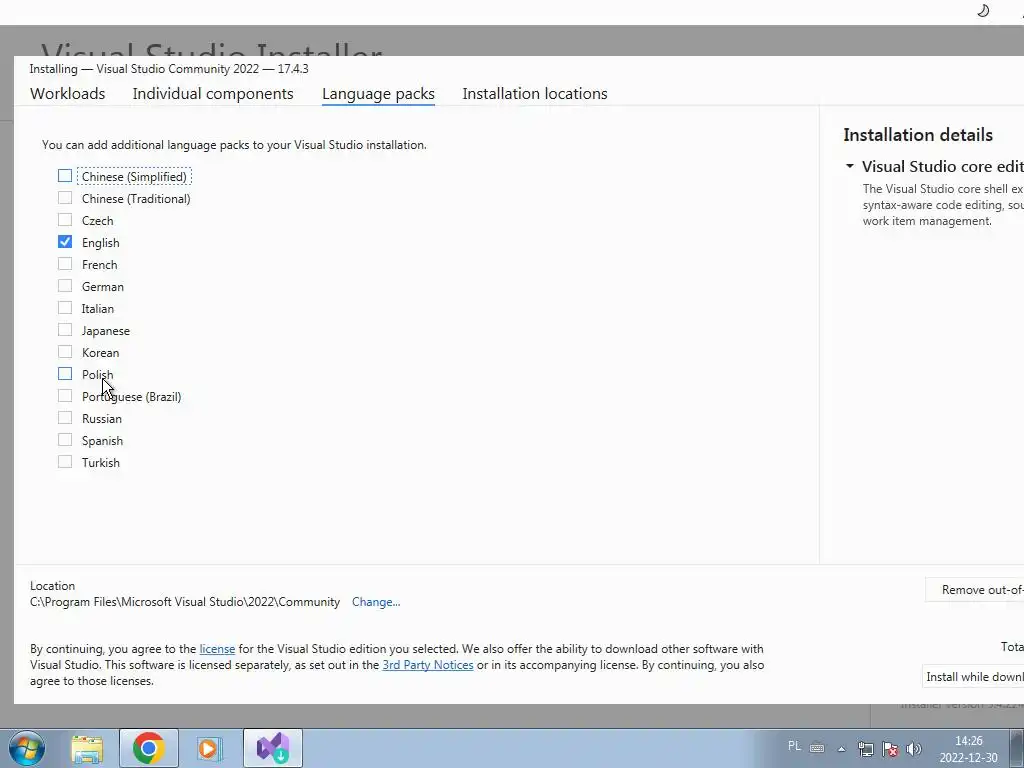The width and height of the screenshot is (1024, 768).
Task: Click the volume speaker tray icon
Action: point(914,749)
